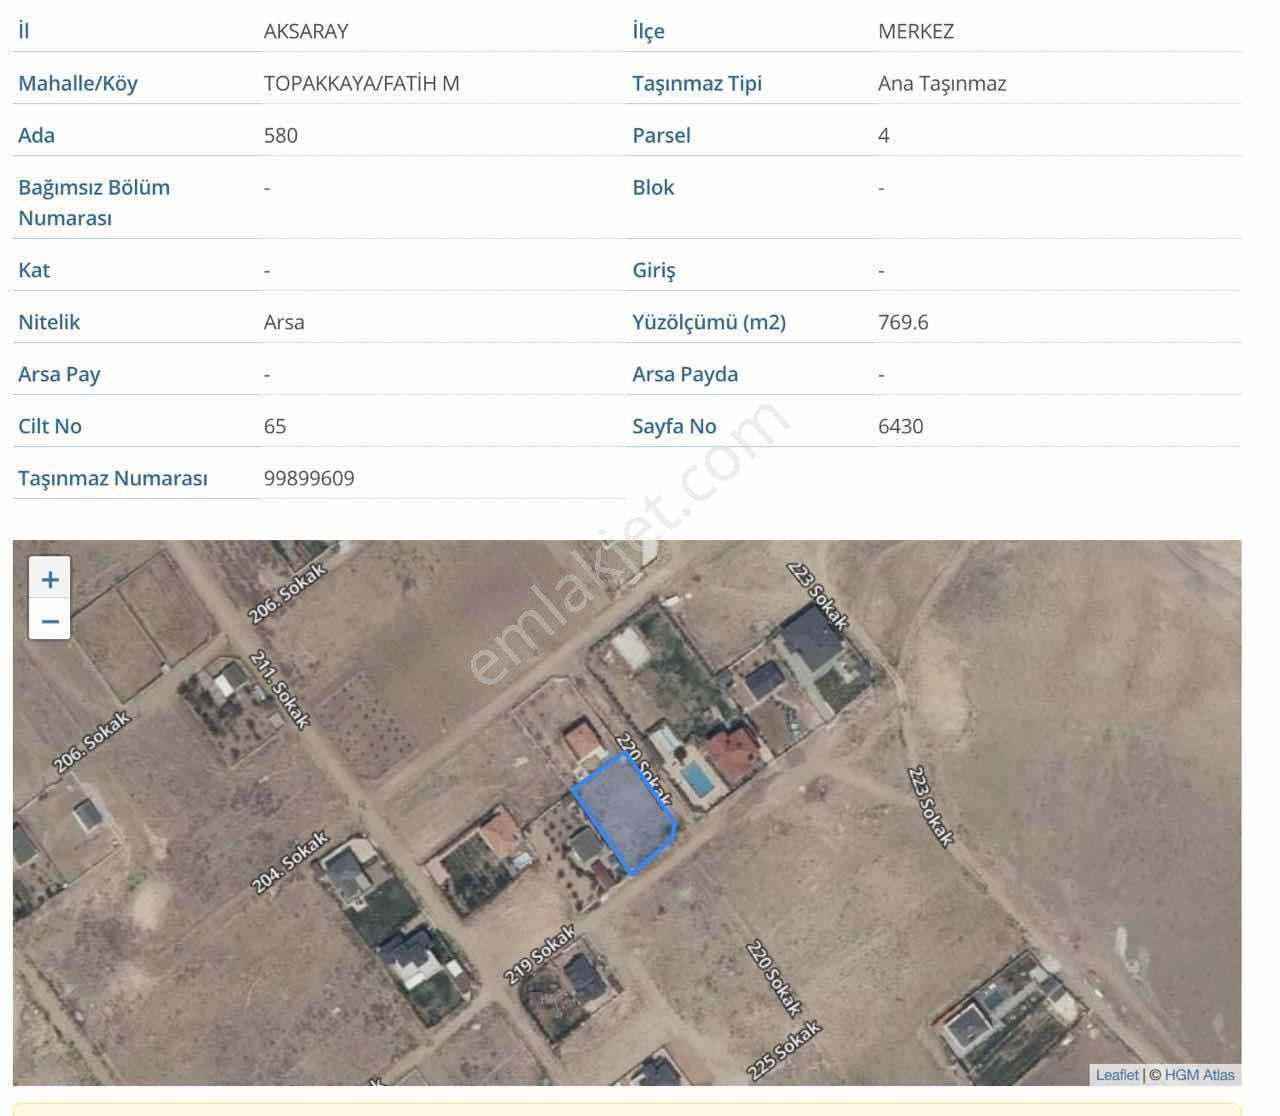The height and width of the screenshot is (1116, 1280).
Task: Select the Sayfa No value 6430
Action: click(901, 426)
